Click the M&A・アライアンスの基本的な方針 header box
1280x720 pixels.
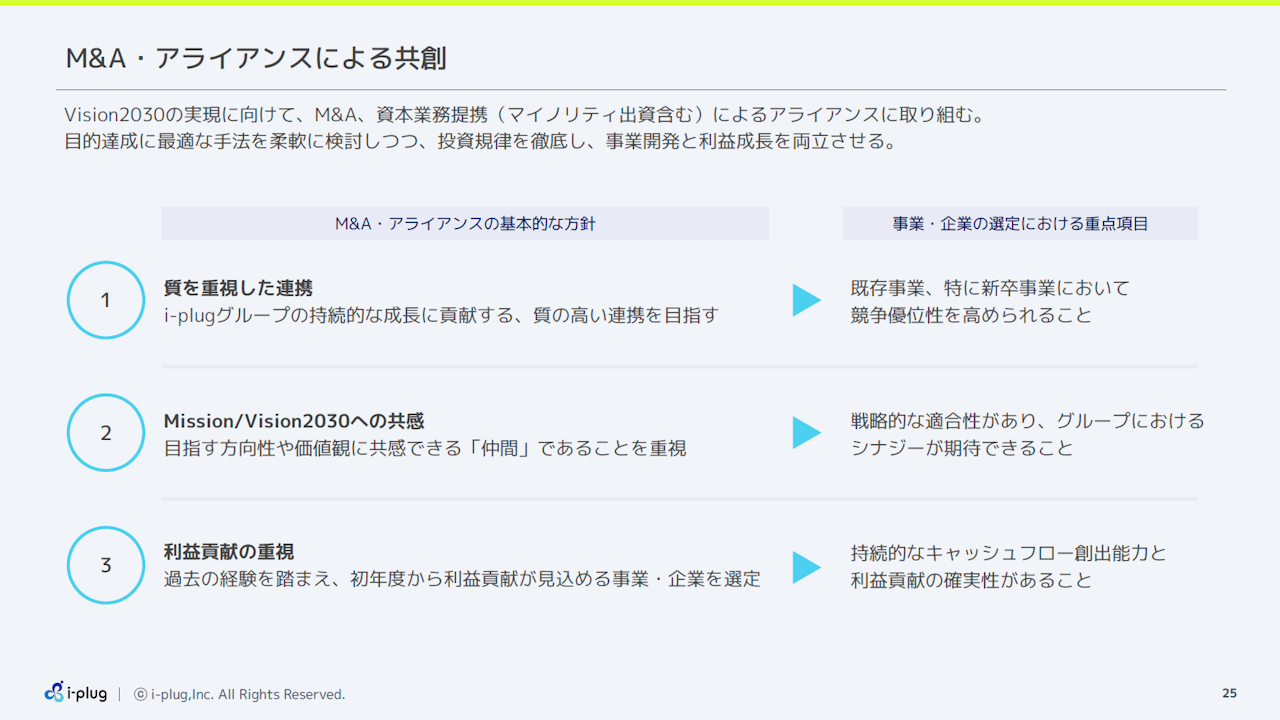coord(465,224)
